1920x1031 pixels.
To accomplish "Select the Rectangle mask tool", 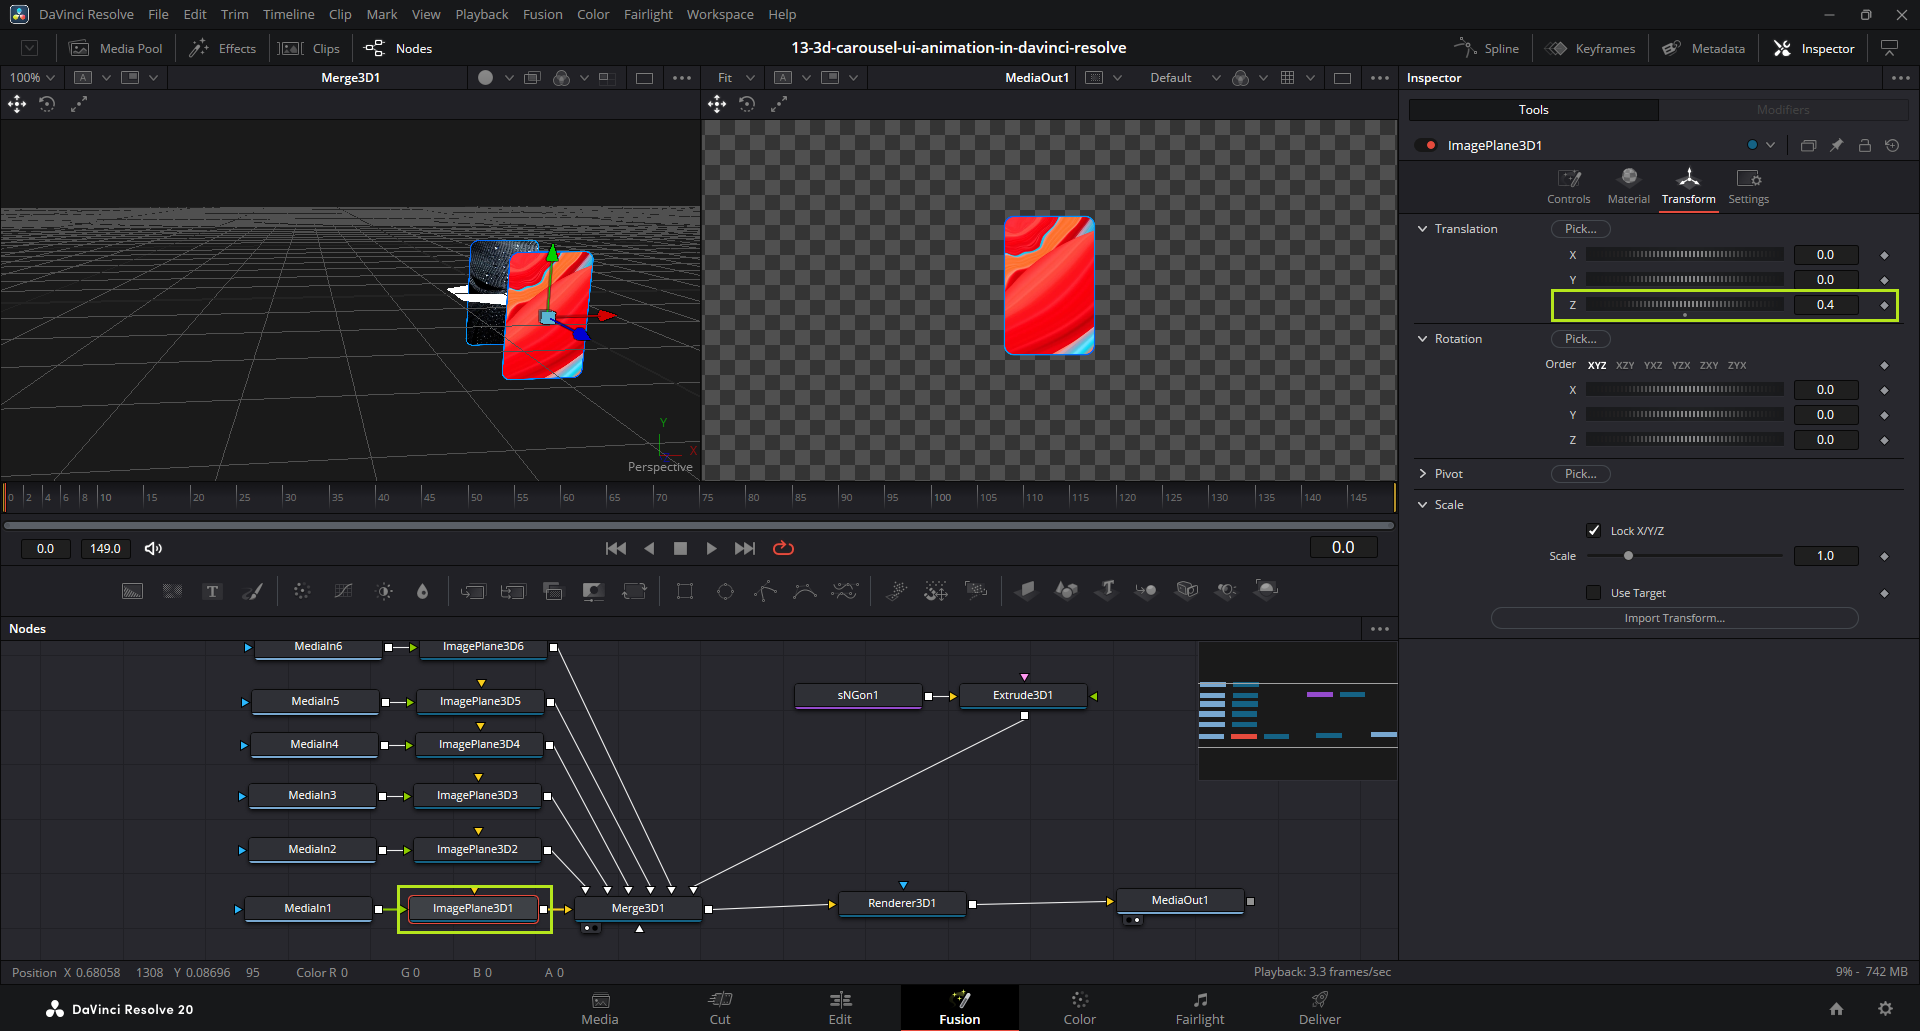I will (685, 591).
